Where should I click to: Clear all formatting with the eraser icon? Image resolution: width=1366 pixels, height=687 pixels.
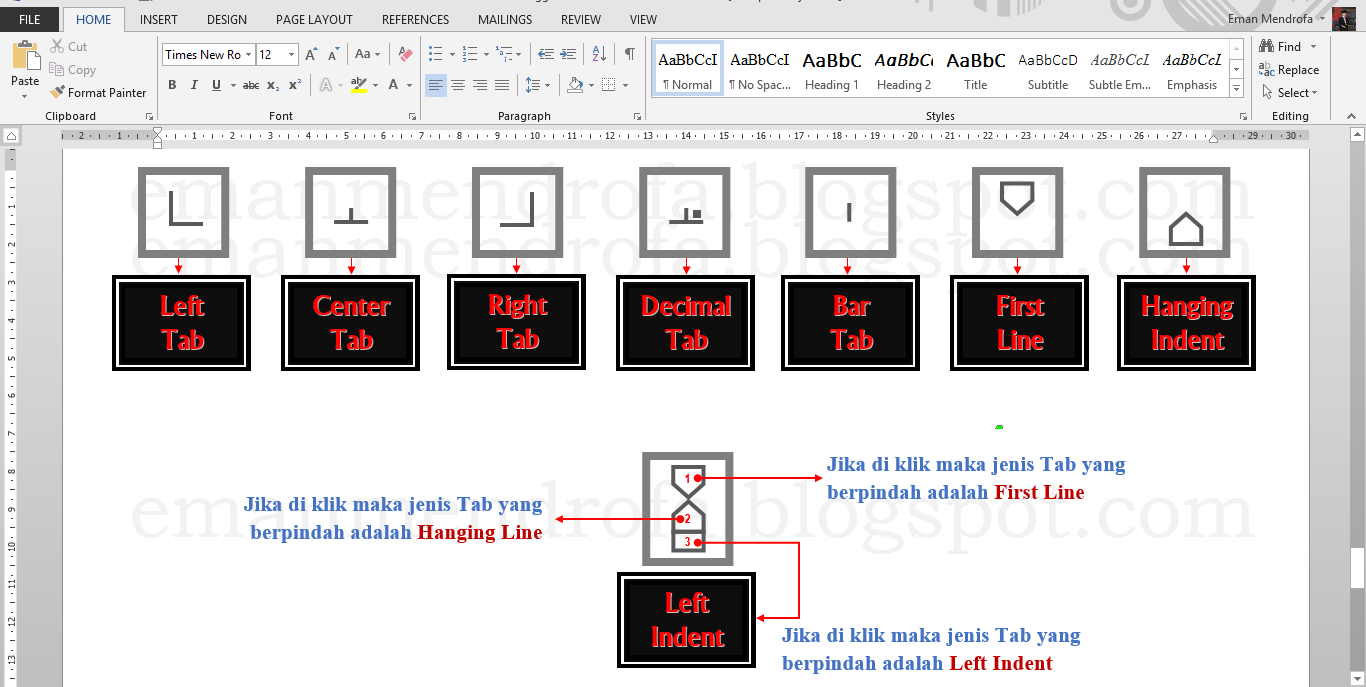pyautogui.click(x=405, y=54)
